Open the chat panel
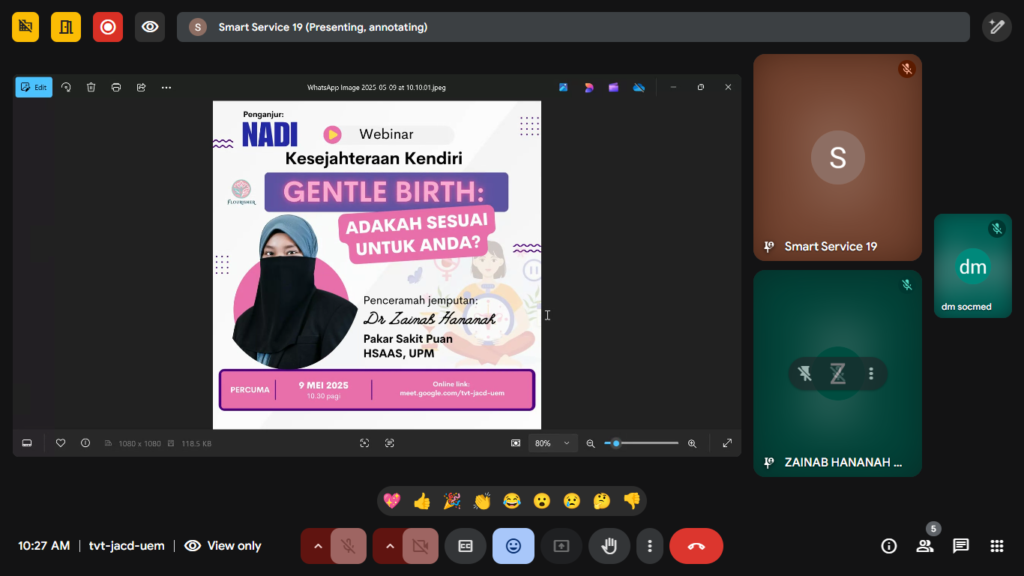 [961, 546]
